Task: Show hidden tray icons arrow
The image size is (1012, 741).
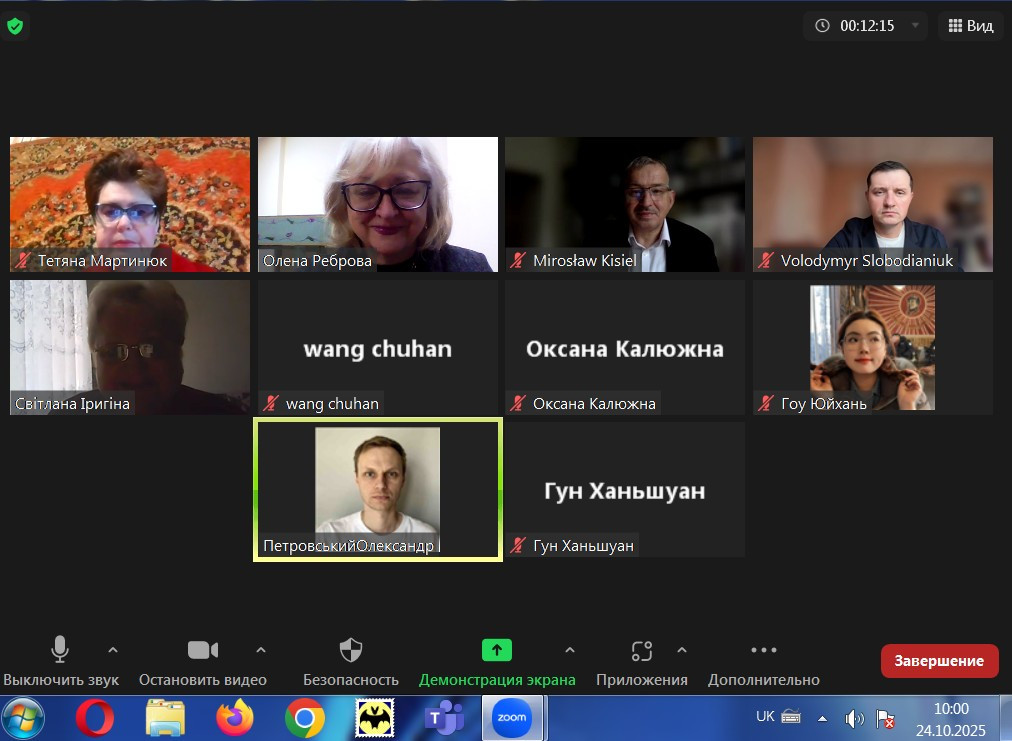Action: coord(822,718)
